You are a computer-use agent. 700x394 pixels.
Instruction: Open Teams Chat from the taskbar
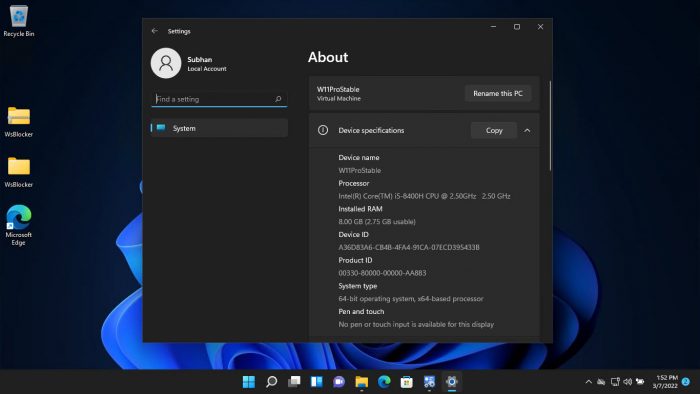339,382
